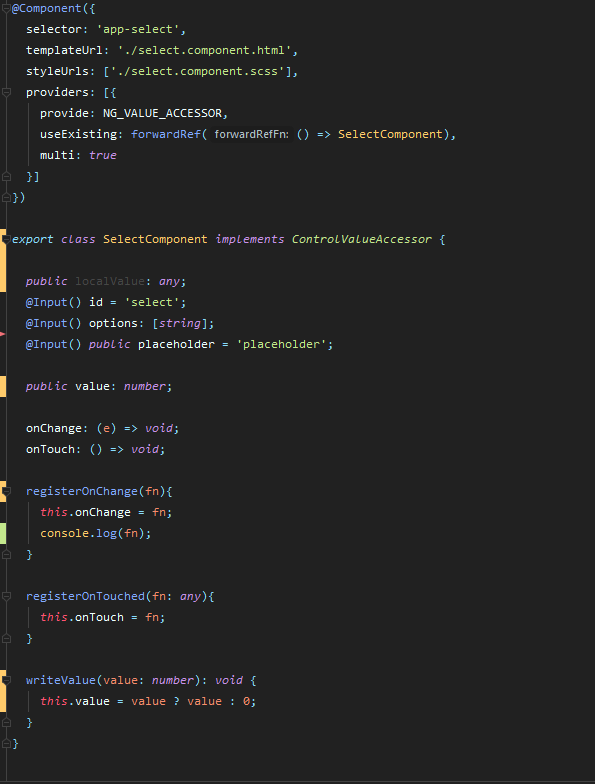
Task: Collapse the providers array fold marker
Action: (x=6, y=92)
